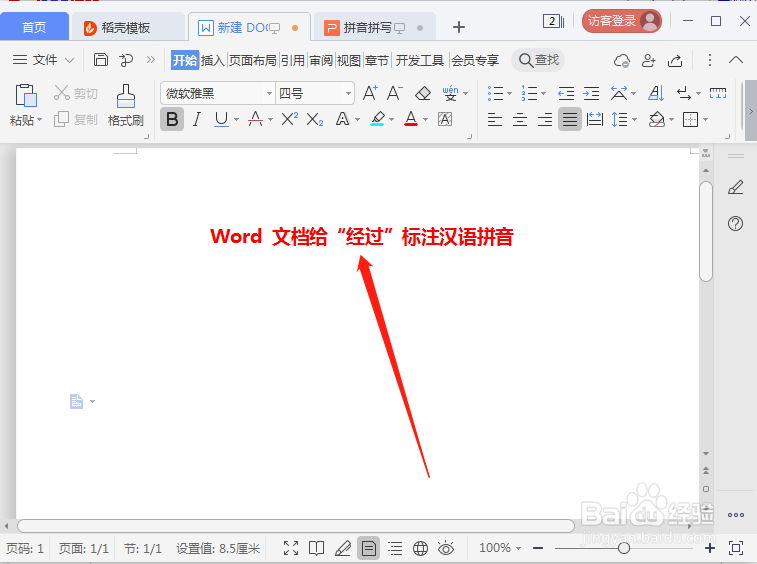Open the pinyin guide wén icon

(x=450, y=93)
